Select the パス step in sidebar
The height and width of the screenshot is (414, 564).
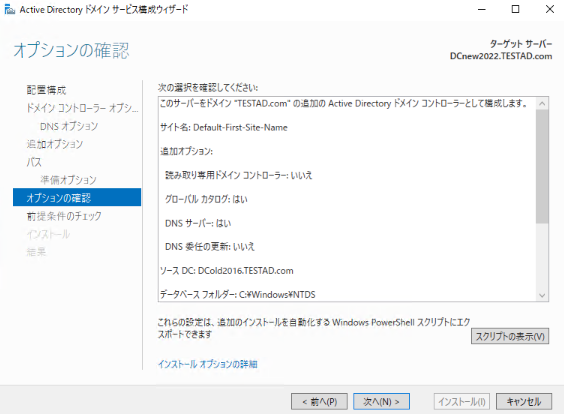[x=34, y=162]
